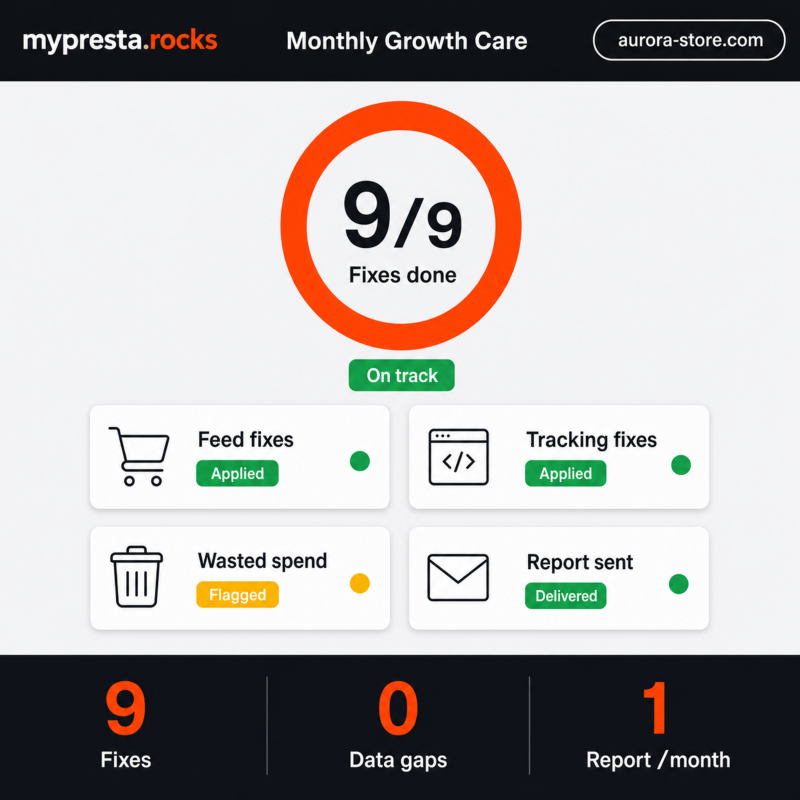Click the 1 Report /month stat
Image resolution: width=800 pixels, height=800 pixels.
658,724
